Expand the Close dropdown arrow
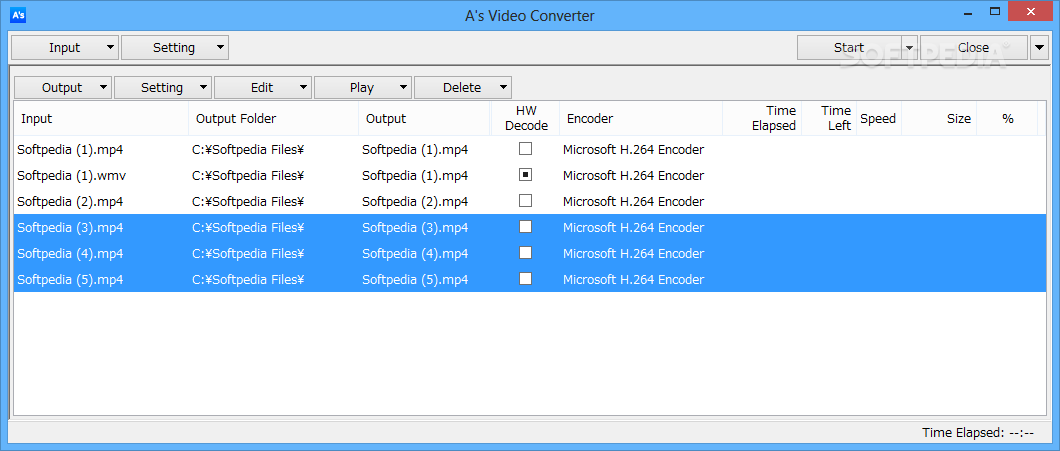Image resolution: width=1060 pixels, height=451 pixels. click(x=1040, y=47)
